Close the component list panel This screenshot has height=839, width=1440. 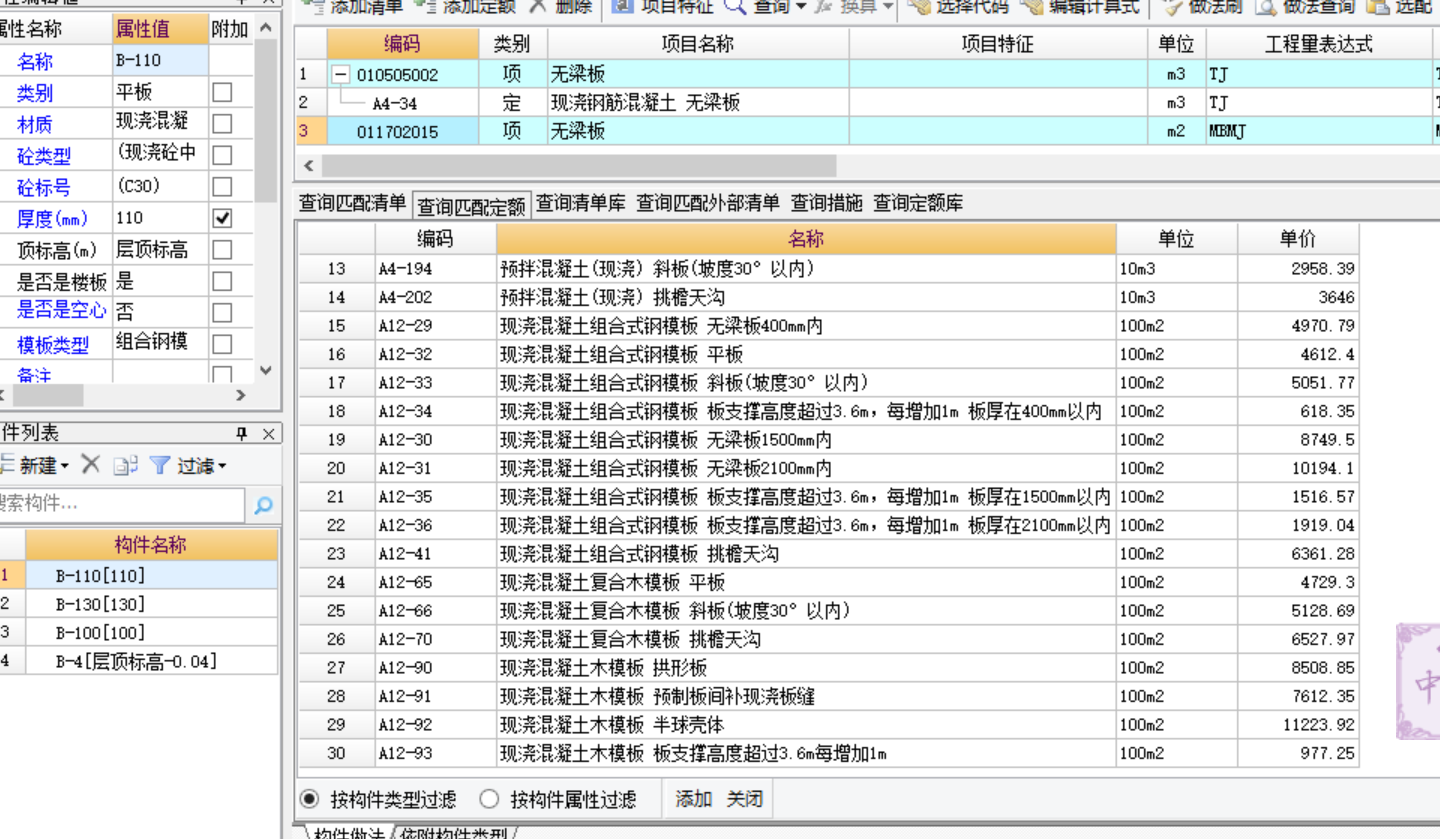pos(268,433)
